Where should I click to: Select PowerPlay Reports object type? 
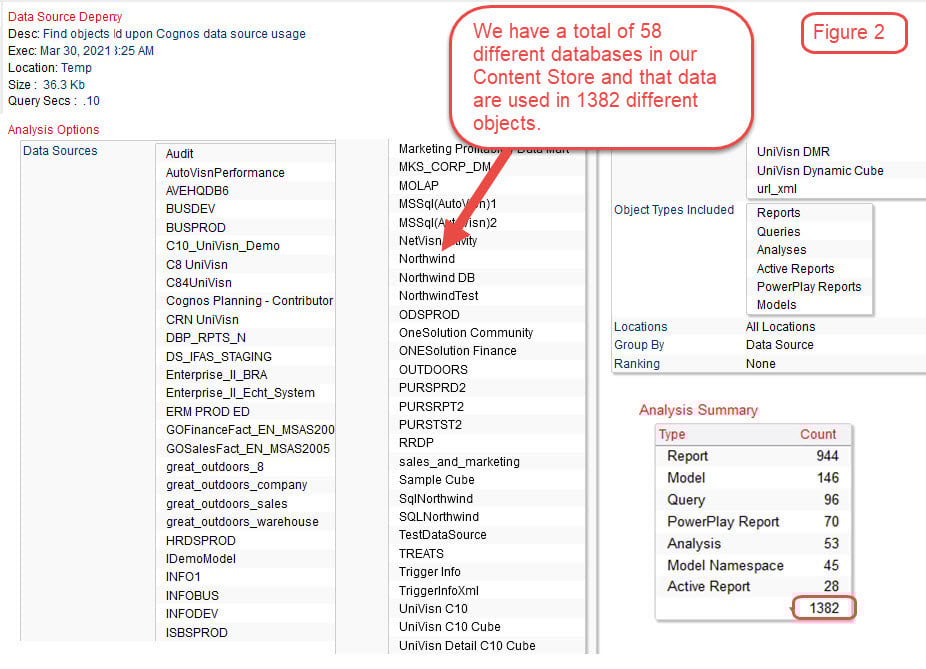coord(809,286)
